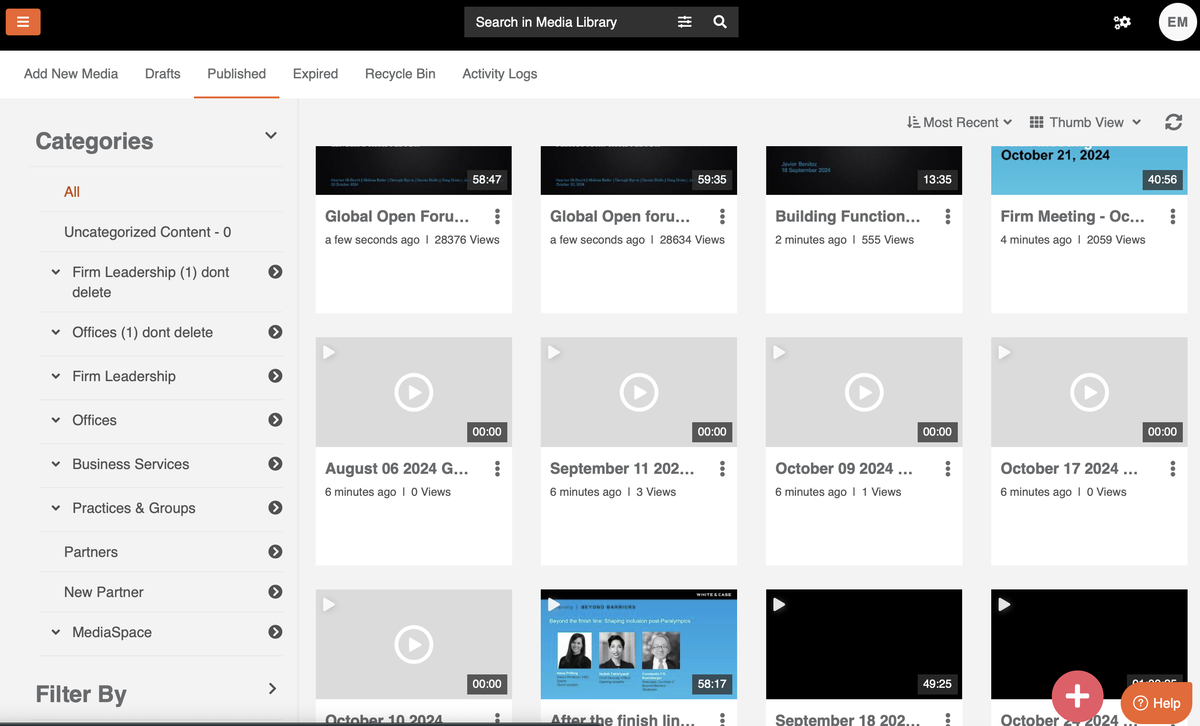This screenshot has height=726, width=1200.
Task: Open EM user profile avatar
Action: (1177, 22)
